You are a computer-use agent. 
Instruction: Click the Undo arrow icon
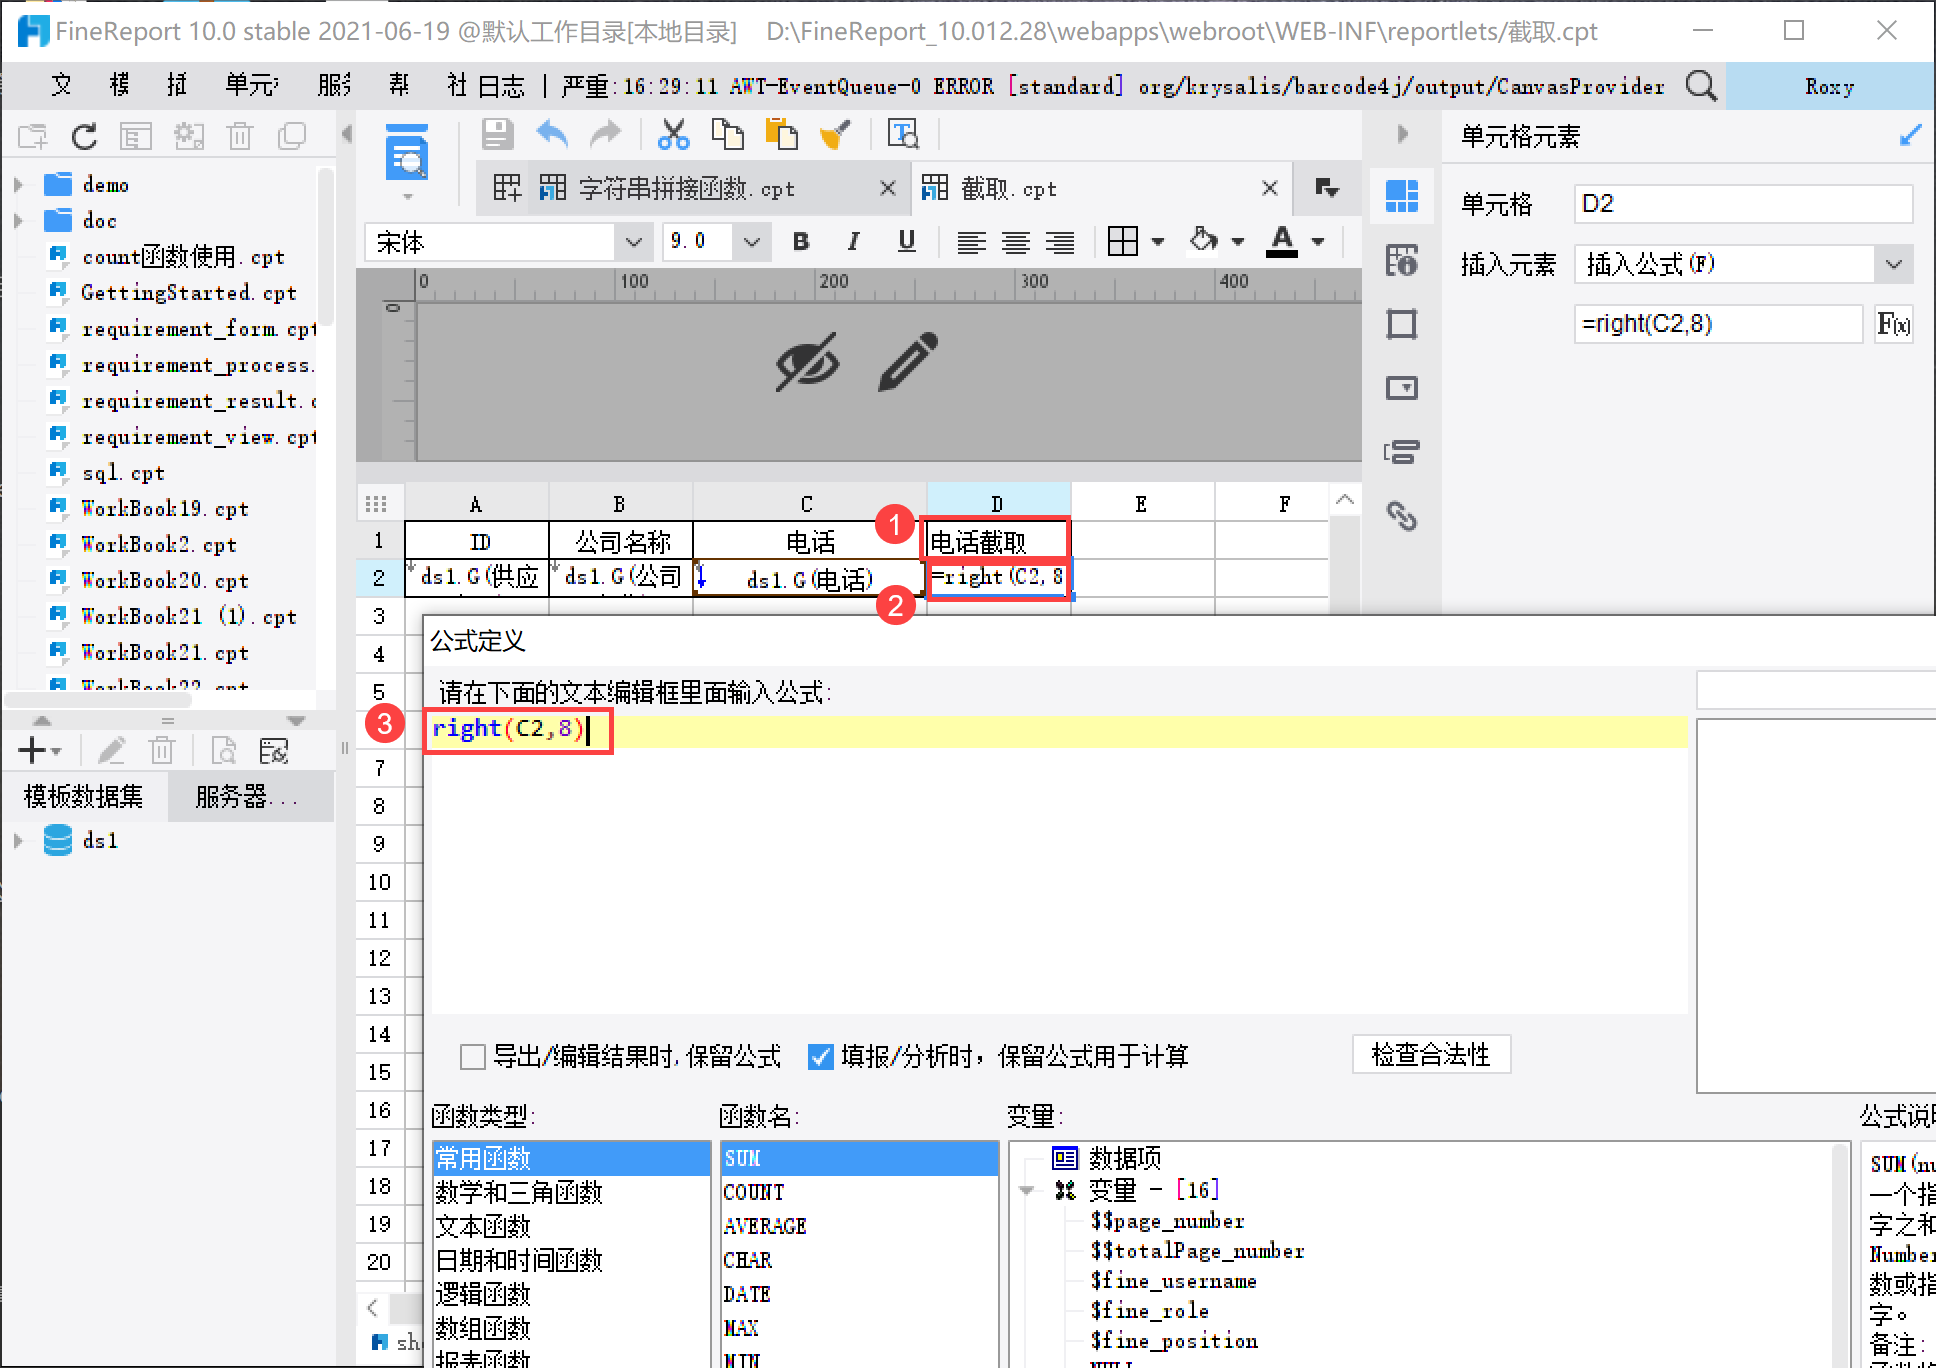(552, 134)
